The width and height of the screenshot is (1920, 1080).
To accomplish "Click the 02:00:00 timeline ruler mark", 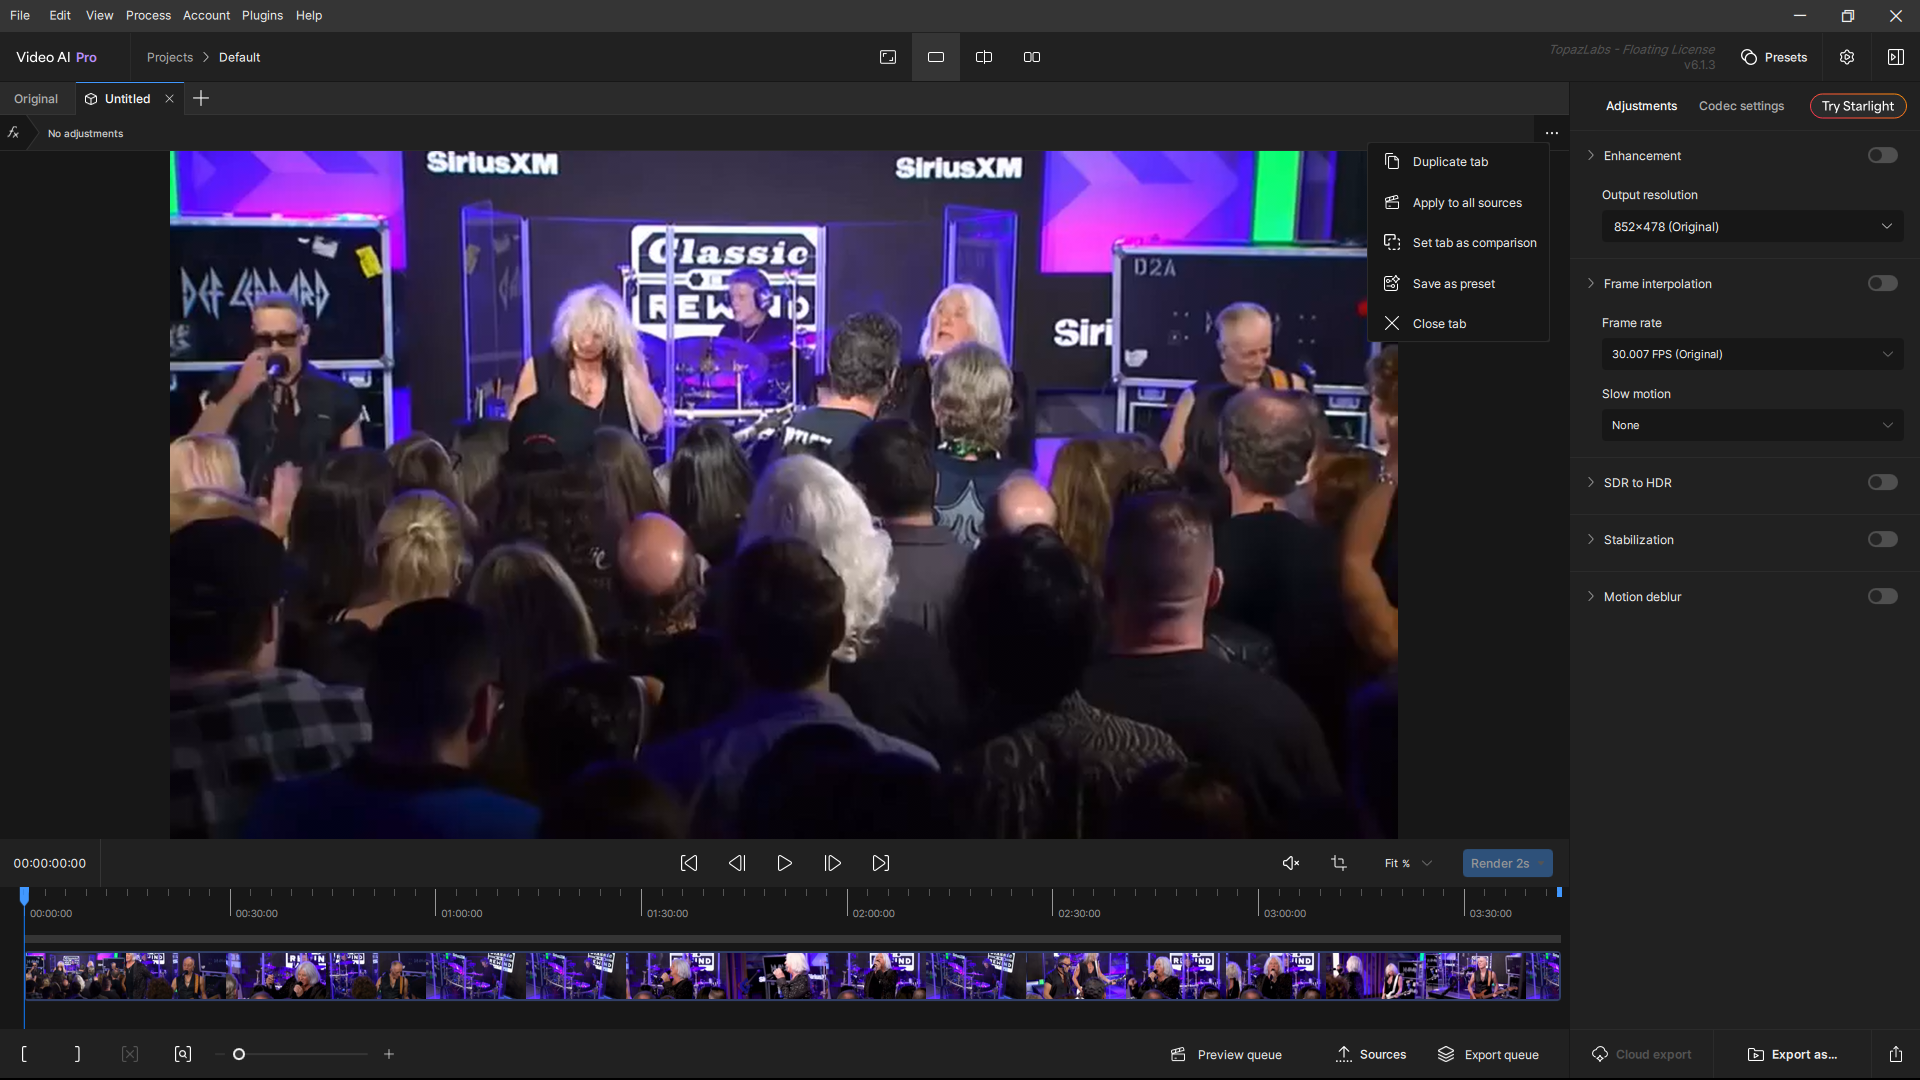I will click(873, 913).
